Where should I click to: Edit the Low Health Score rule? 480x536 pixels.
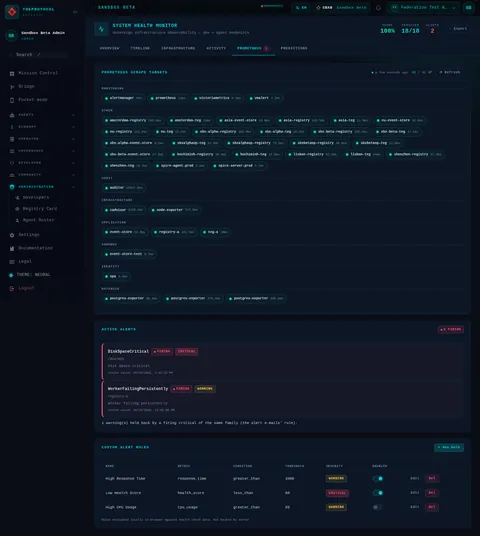[x=414, y=493]
